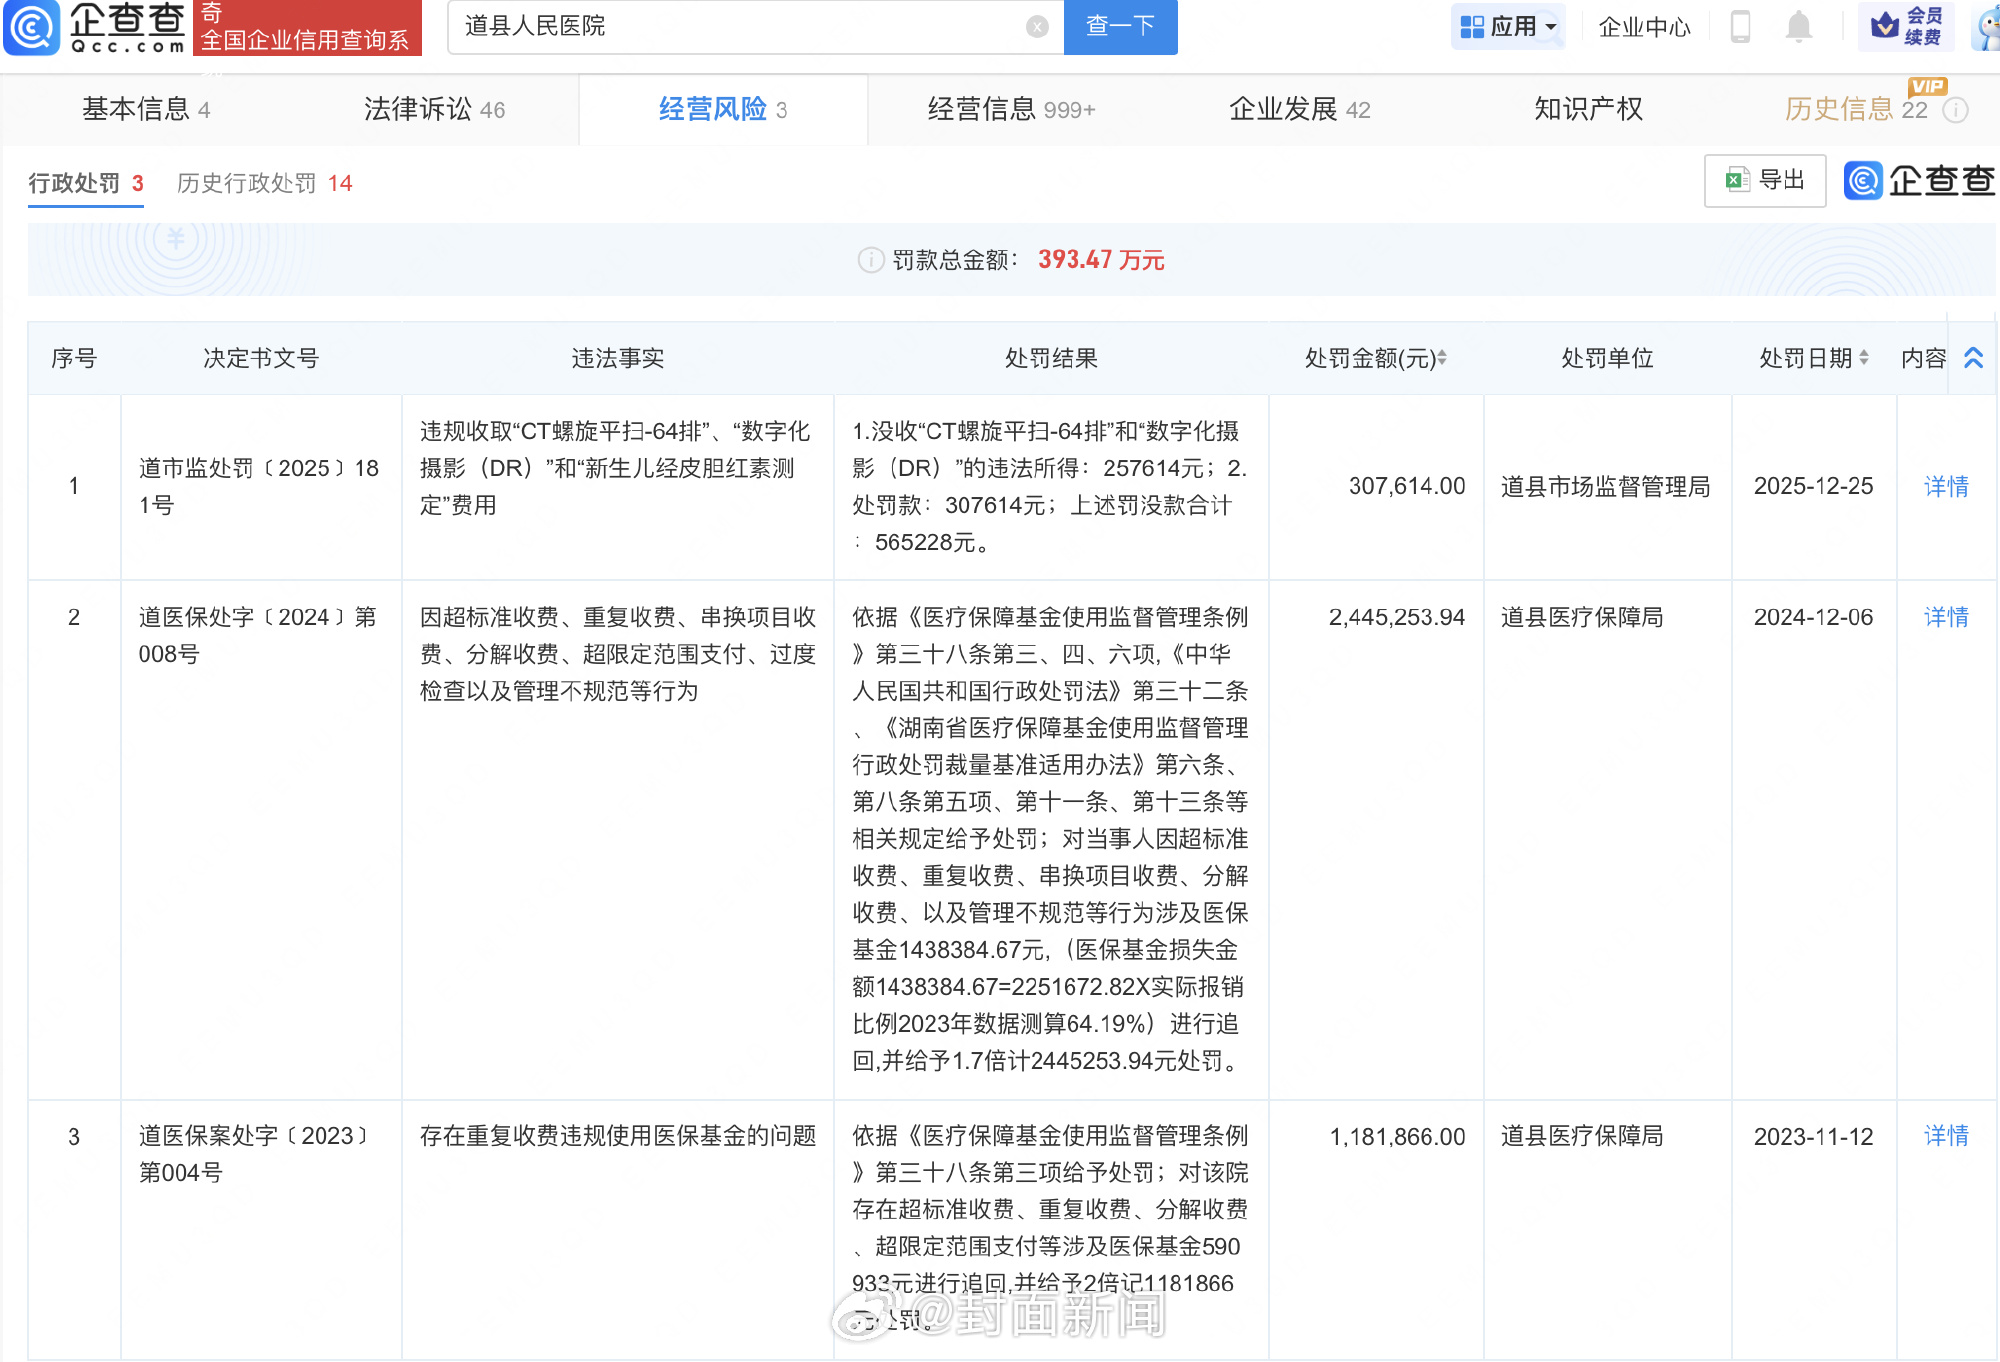Open the mobile phone app icon

[x=1740, y=27]
